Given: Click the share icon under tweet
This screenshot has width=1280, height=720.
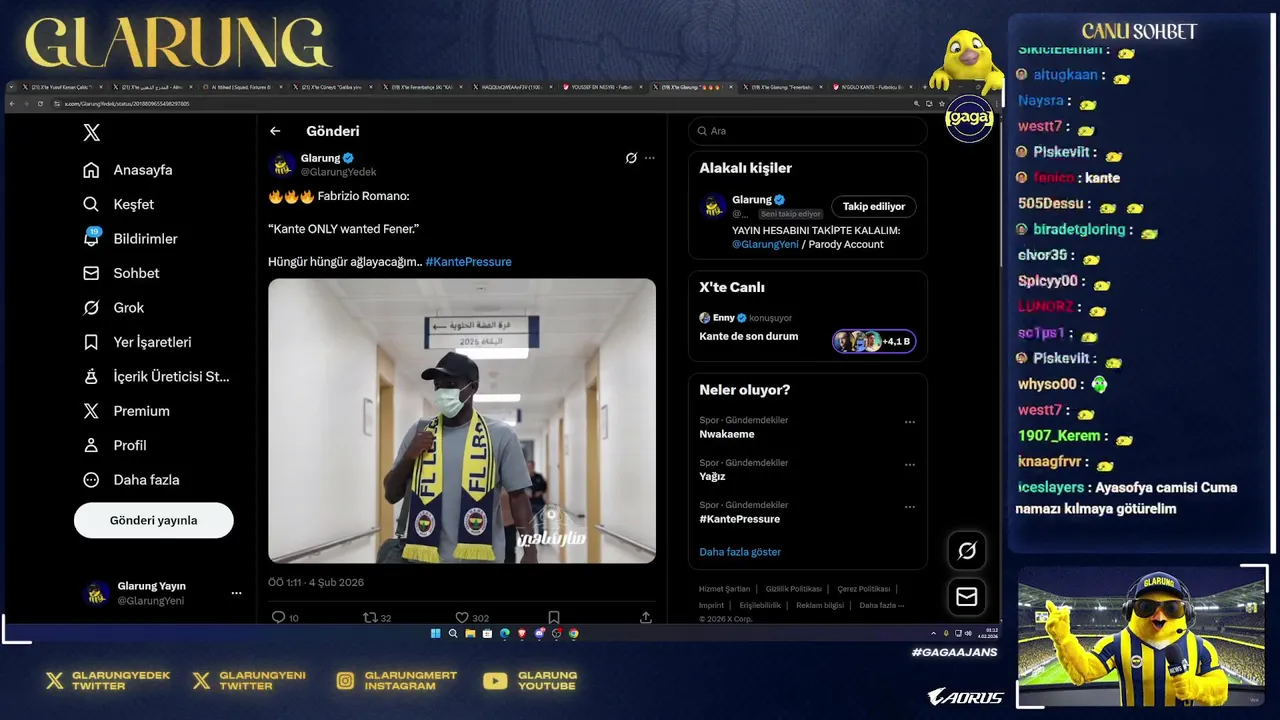Looking at the screenshot, I should pos(646,618).
